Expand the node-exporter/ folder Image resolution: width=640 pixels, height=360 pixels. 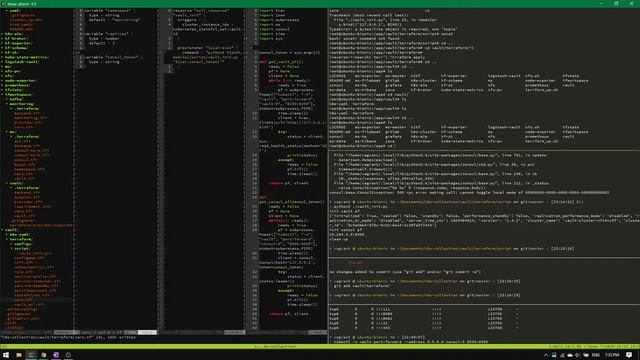tap(20, 80)
